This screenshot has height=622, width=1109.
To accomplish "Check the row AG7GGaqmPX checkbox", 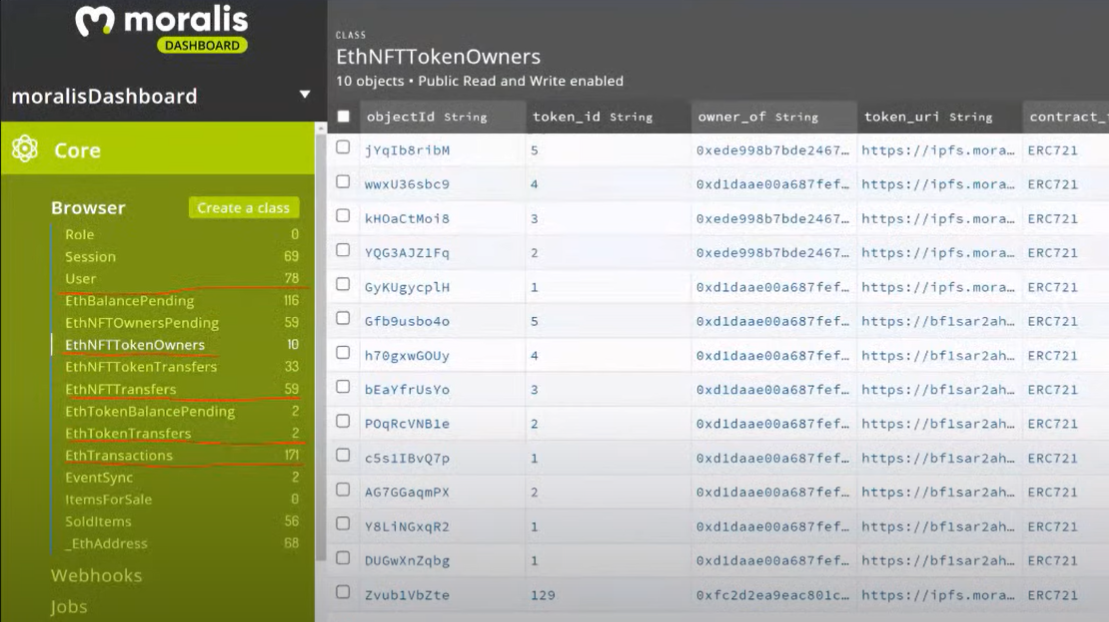I will coord(343,490).
